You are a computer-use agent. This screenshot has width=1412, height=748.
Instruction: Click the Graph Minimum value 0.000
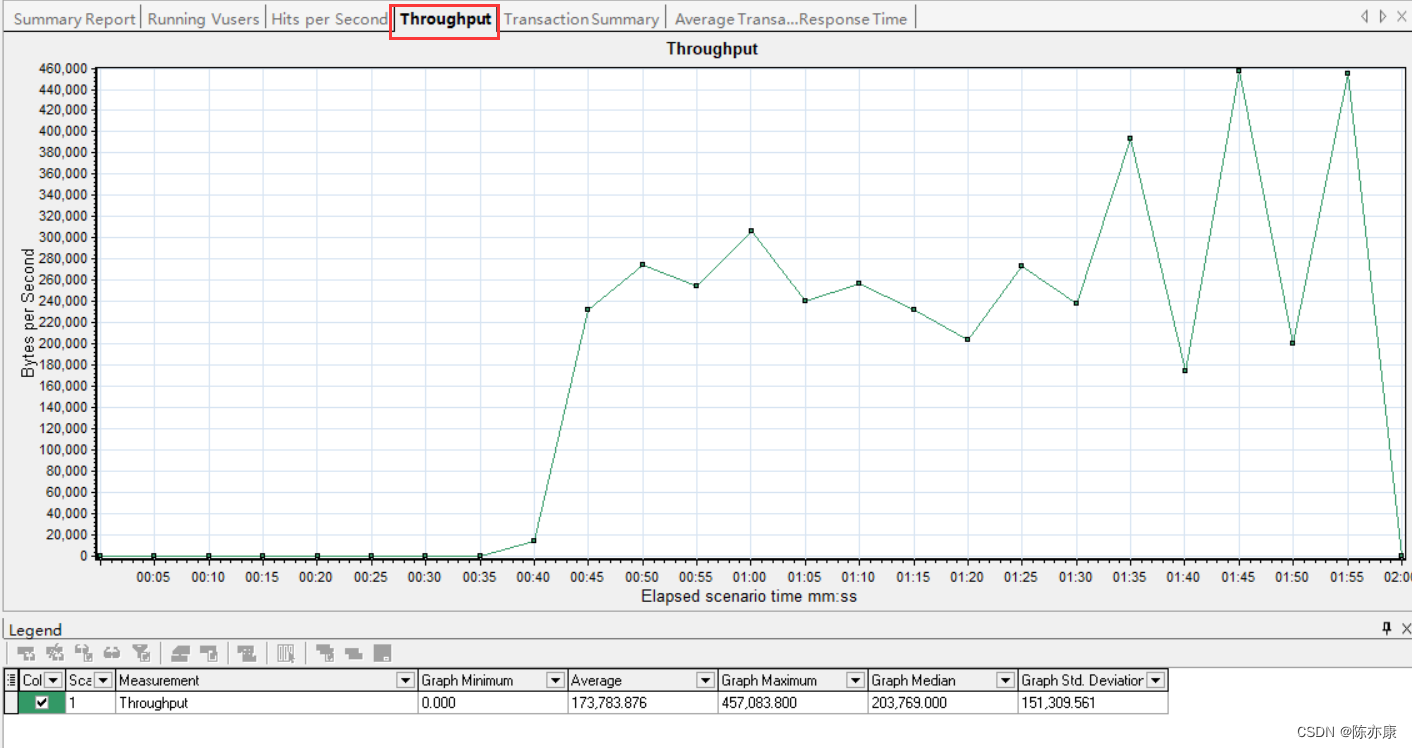pyautogui.click(x=493, y=703)
